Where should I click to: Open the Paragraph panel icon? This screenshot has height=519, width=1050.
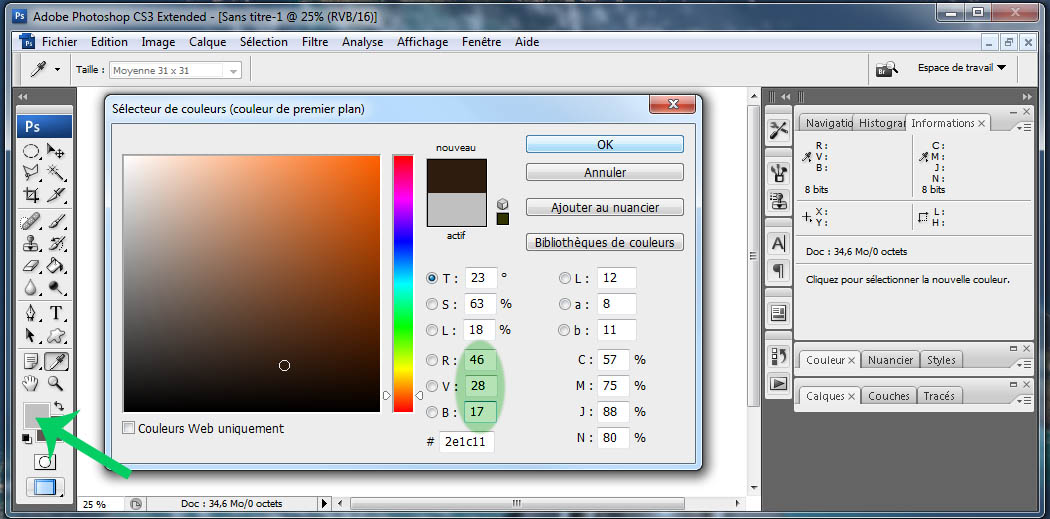coord(779,271)
